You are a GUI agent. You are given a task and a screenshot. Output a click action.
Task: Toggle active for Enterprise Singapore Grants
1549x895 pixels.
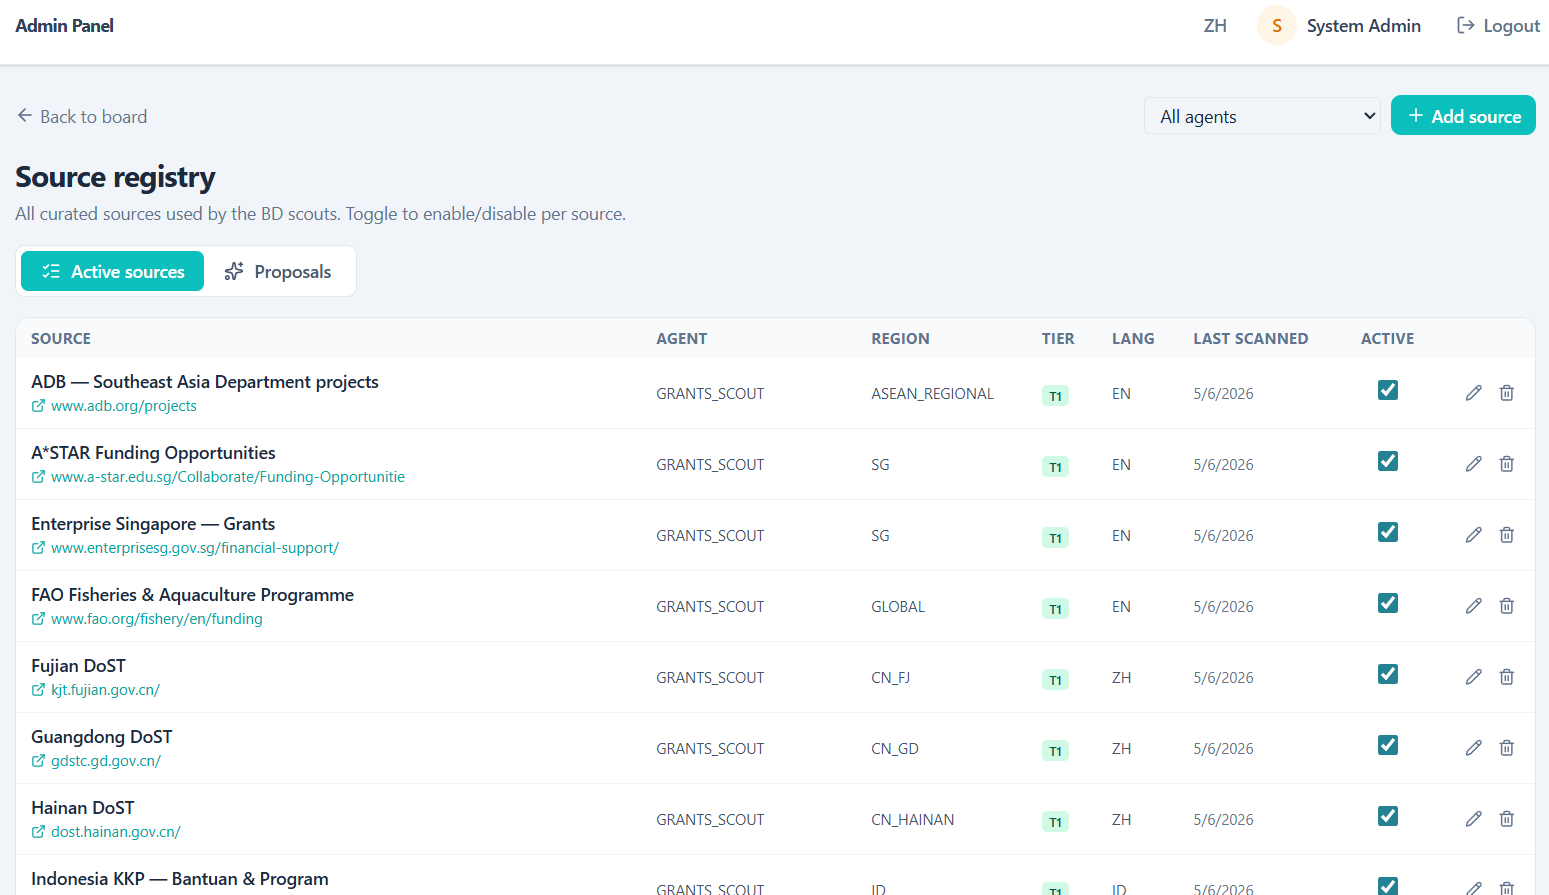1388,532
